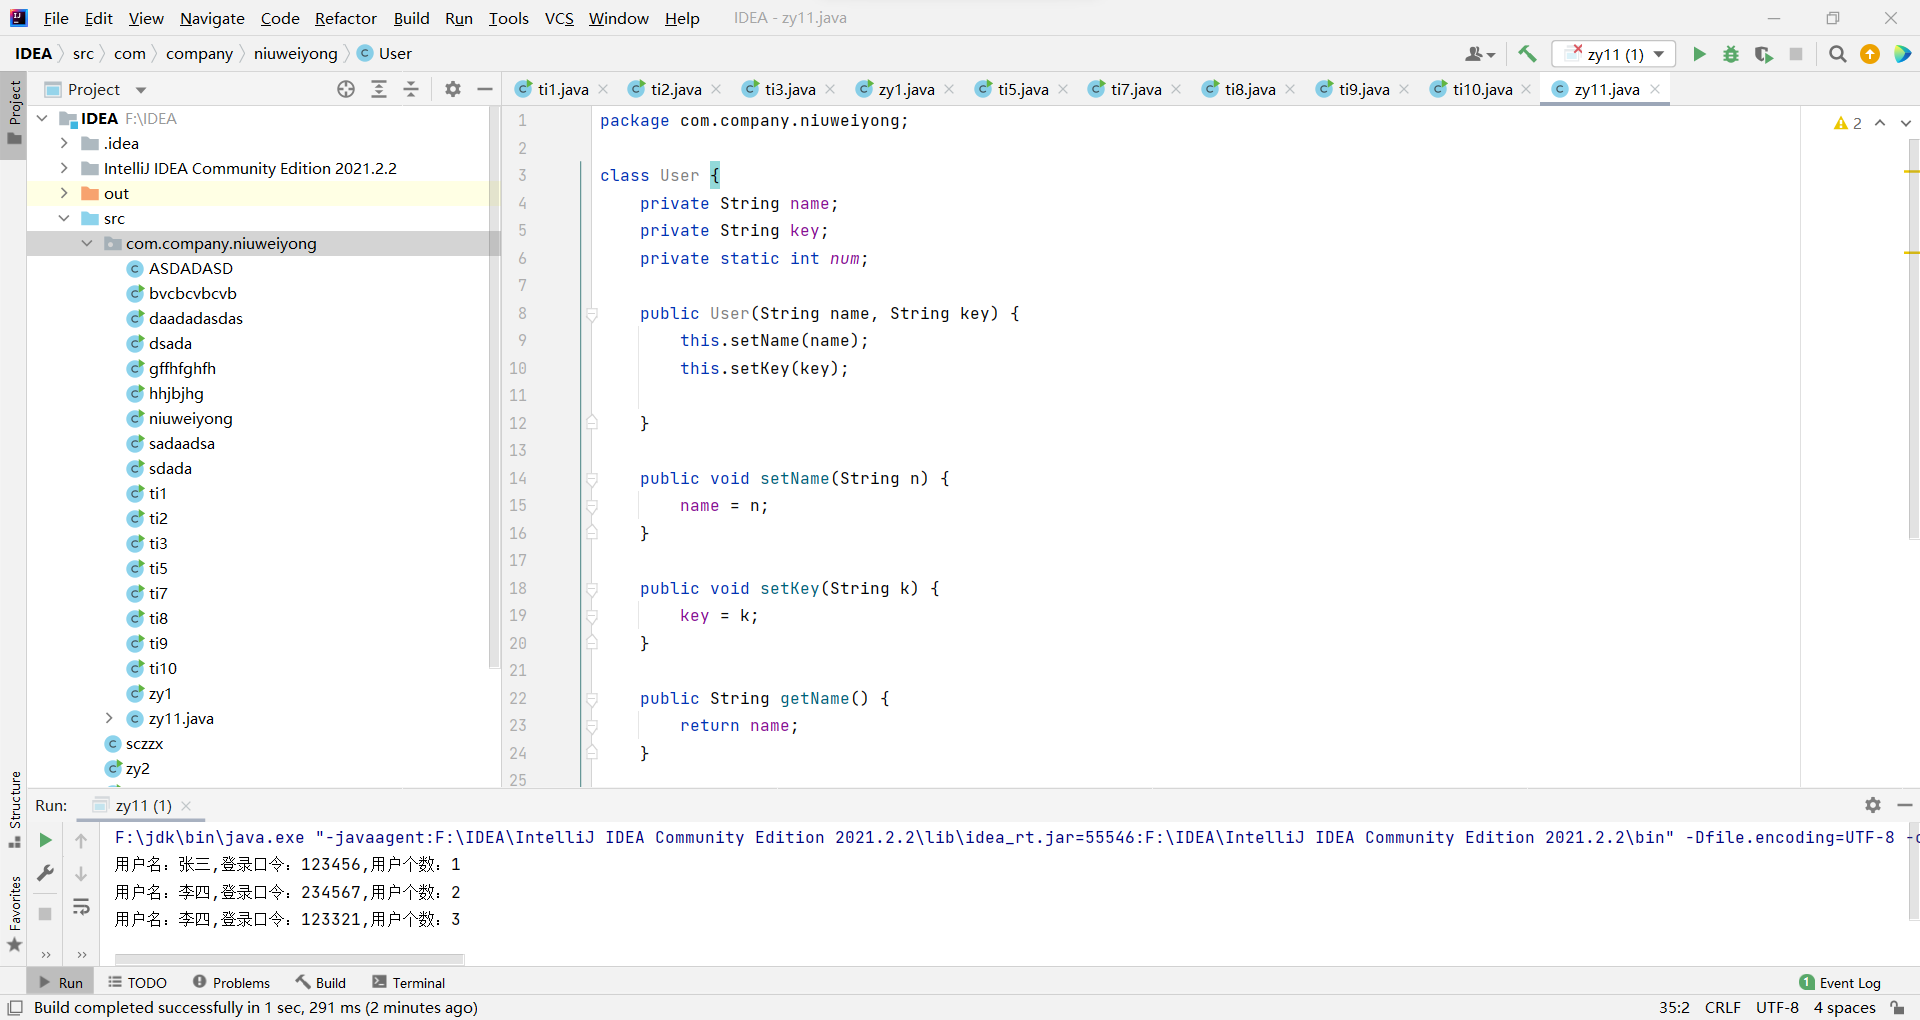1920x1020 pixels.
Task: Hide the Project panel with minus icon
Action: coord(485,89)
